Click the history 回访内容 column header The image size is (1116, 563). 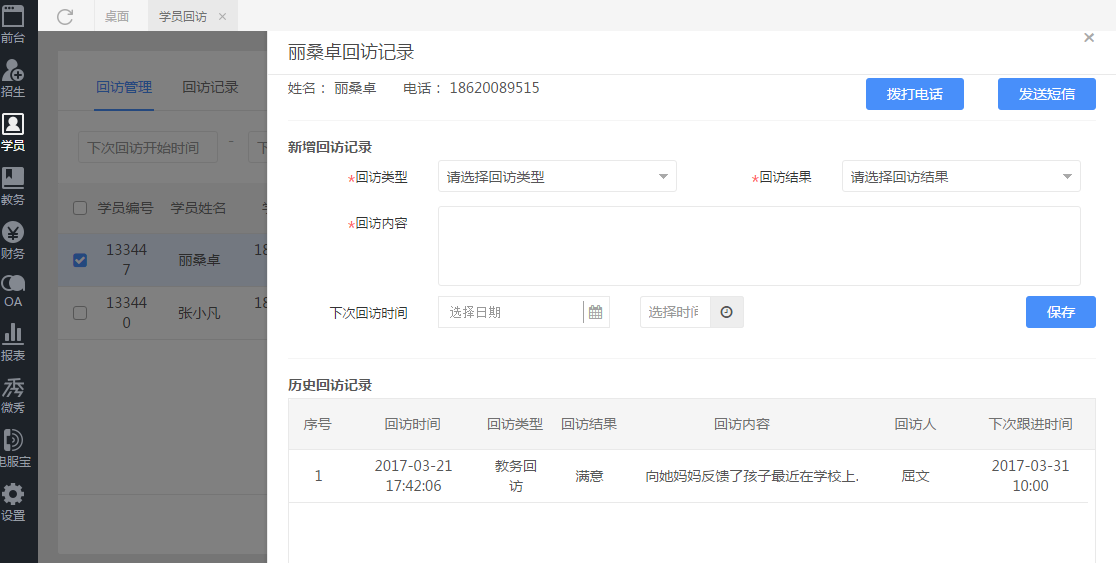coord(742,424)
